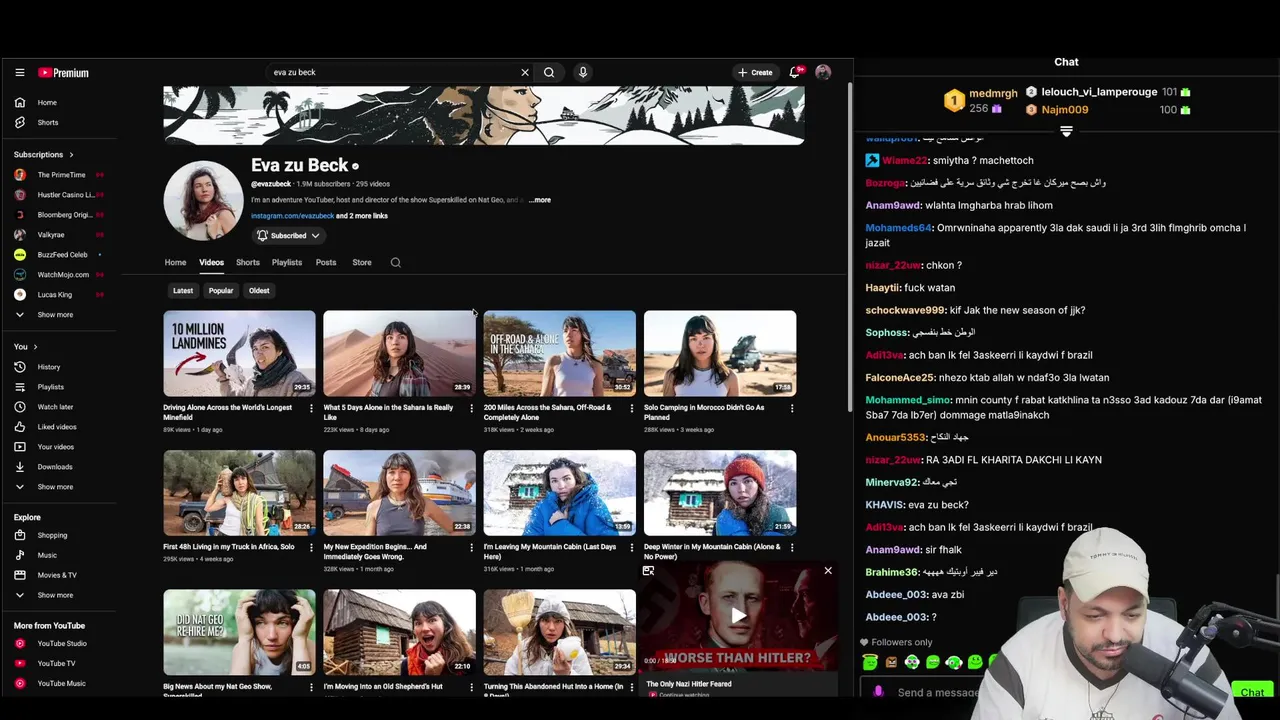Open Watch later in the sidebar

click(x=55, y=407)
